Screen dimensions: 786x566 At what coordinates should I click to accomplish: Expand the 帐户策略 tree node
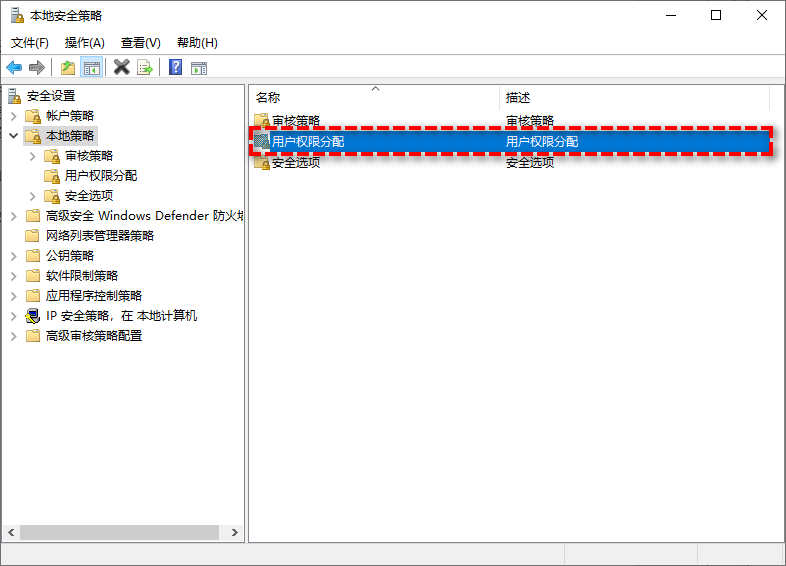tap(13, 116)
